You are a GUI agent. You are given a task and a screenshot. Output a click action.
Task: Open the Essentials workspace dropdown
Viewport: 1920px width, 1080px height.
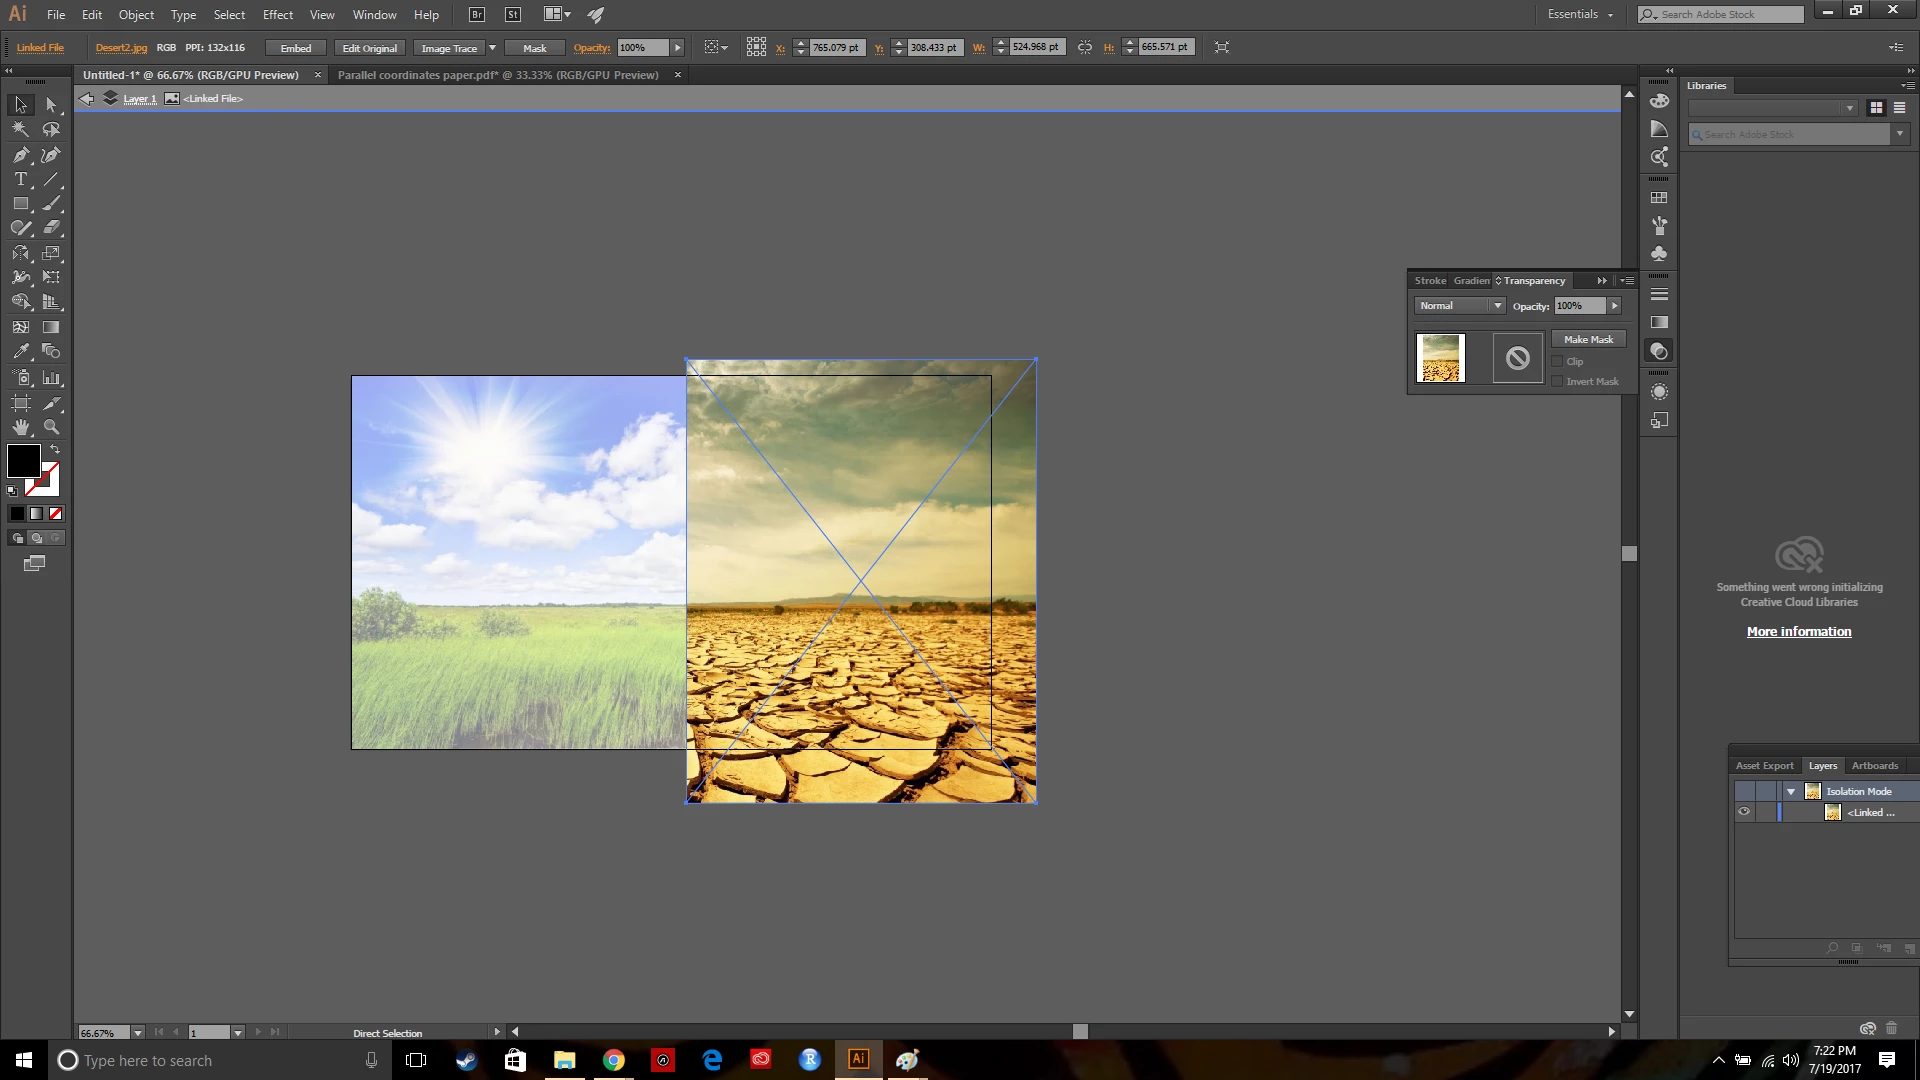[1580, 14]
